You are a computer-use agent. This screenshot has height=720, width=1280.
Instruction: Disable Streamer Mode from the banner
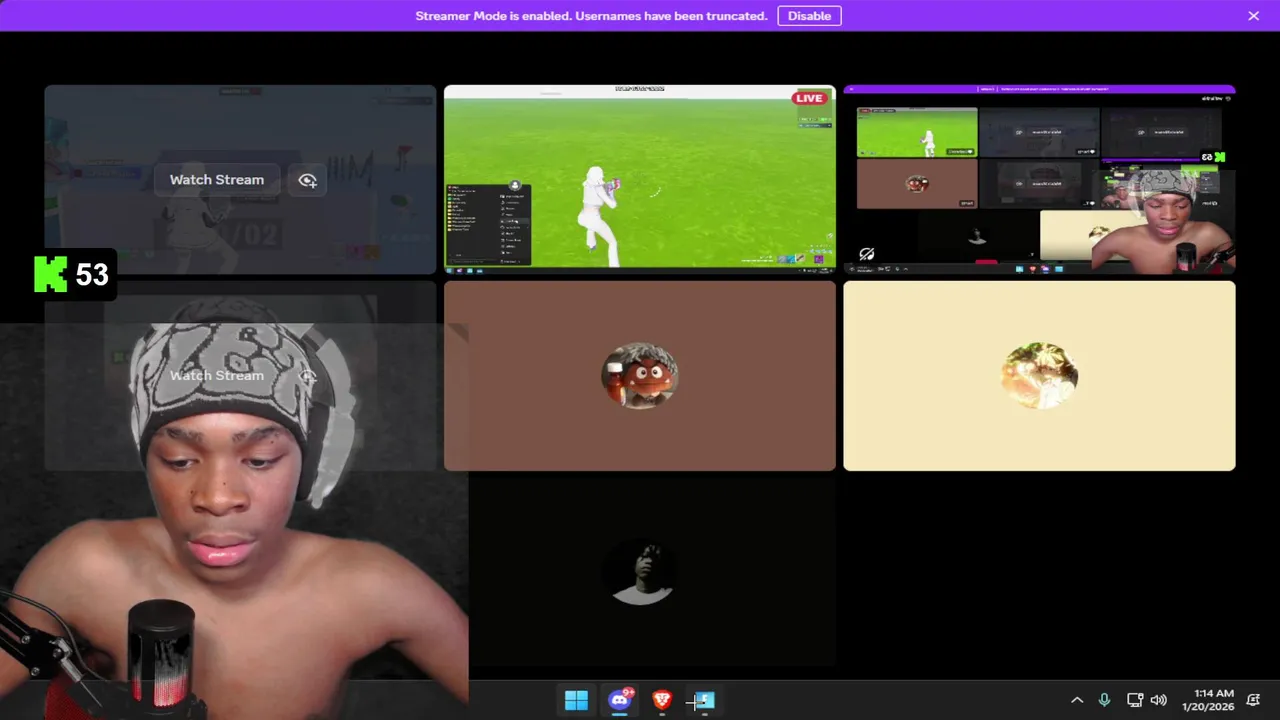click(809, 16)
